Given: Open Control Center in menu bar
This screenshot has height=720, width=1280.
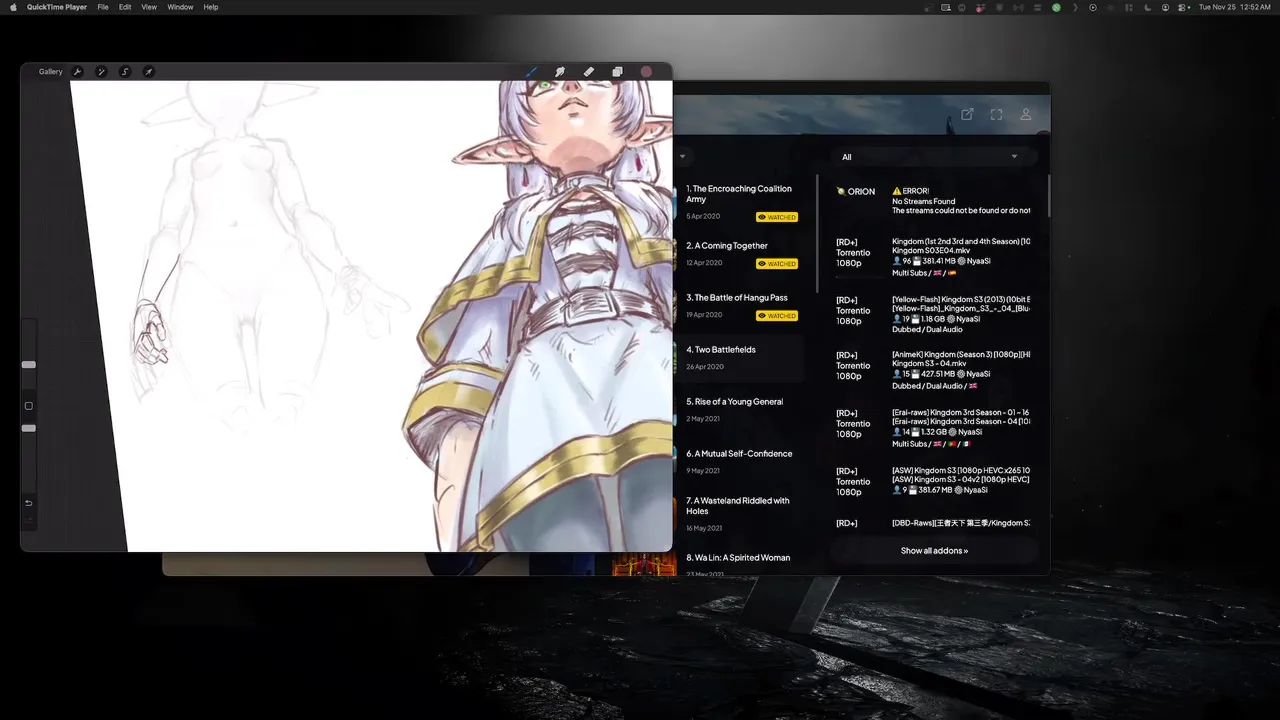Looking at the screenshot, I should pyautogui.click(x=1182, y=7).
